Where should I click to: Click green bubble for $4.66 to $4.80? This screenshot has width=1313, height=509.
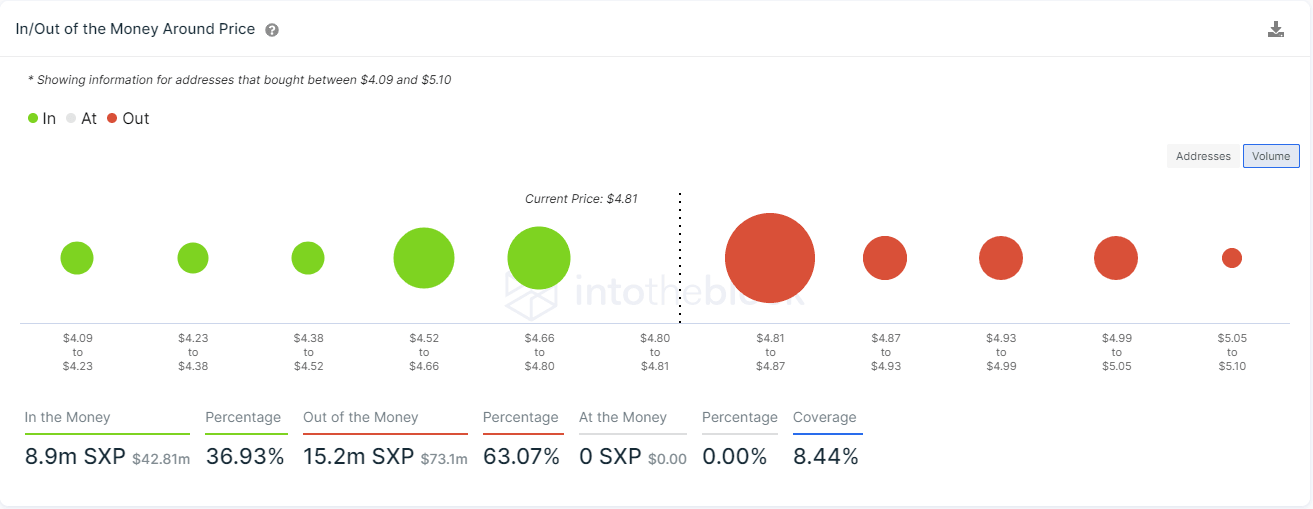(x=539, y=258)
